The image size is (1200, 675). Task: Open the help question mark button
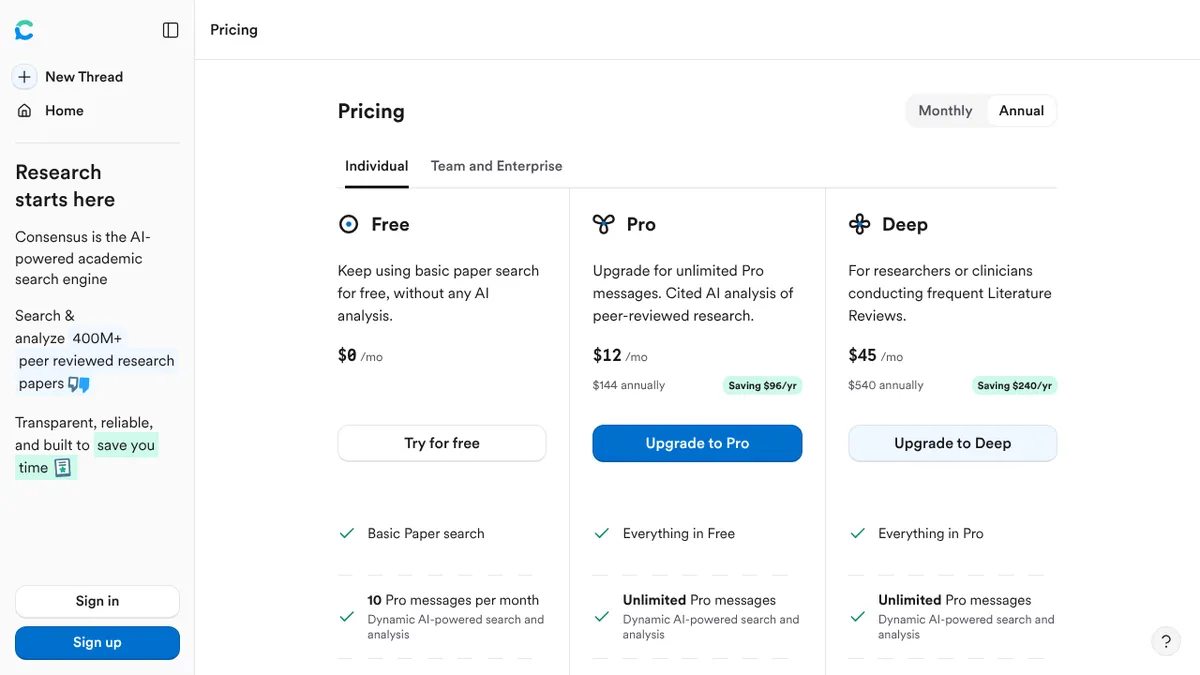pyautogui.click(x=1166, y=642)
